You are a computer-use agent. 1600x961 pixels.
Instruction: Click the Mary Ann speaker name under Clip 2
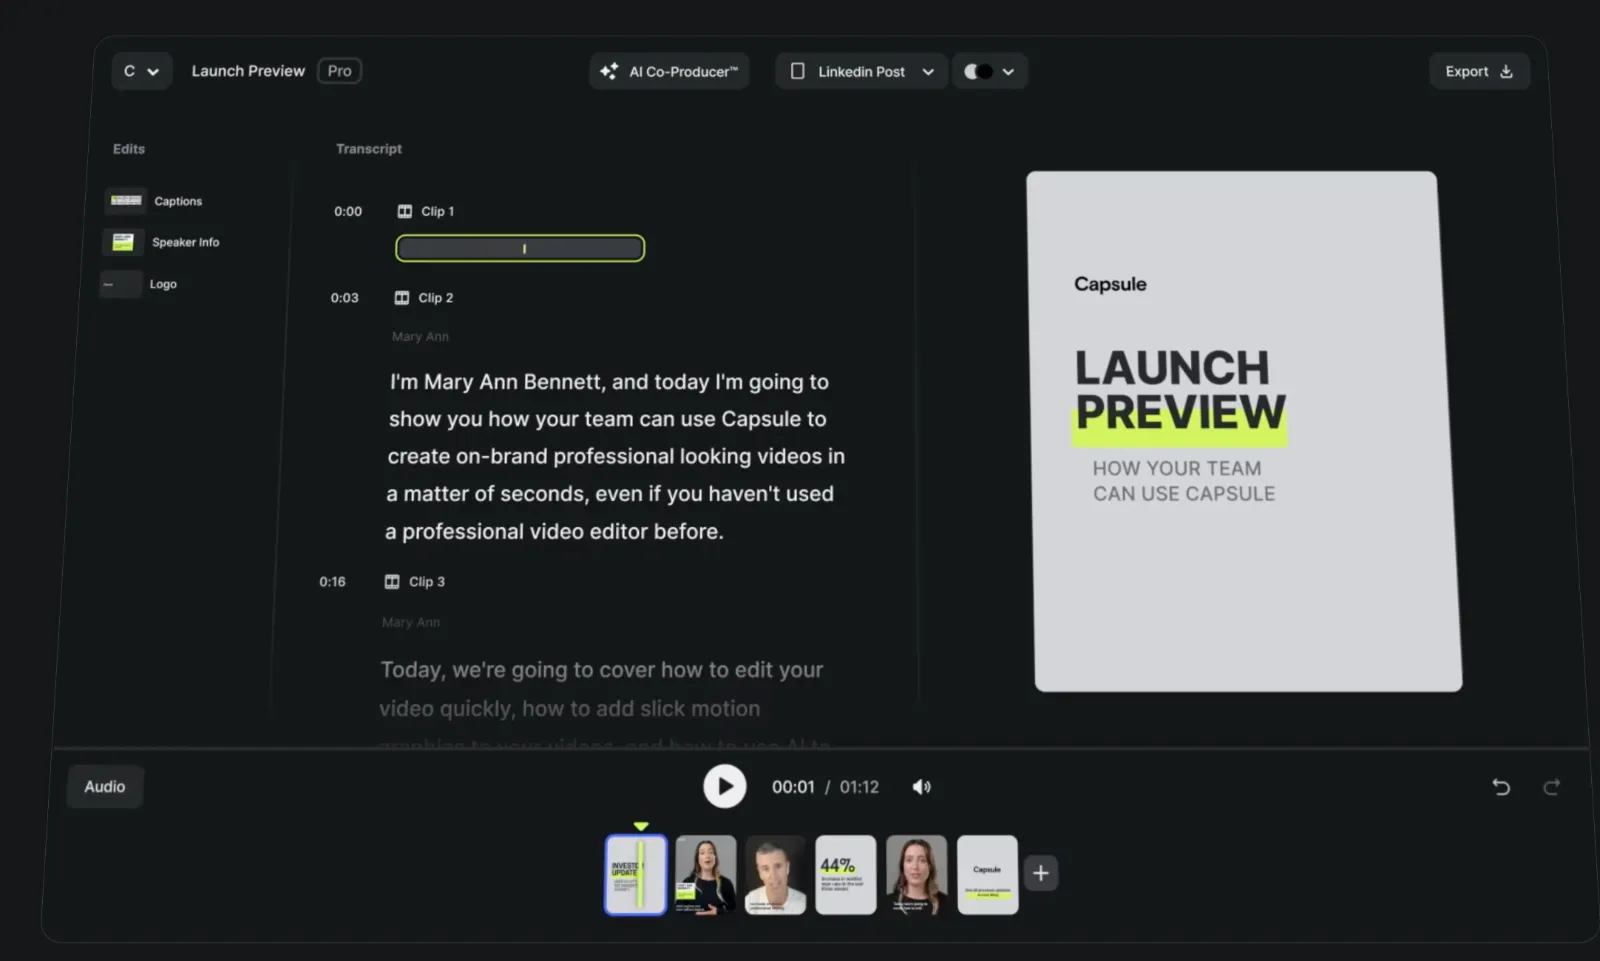[421, 337]
